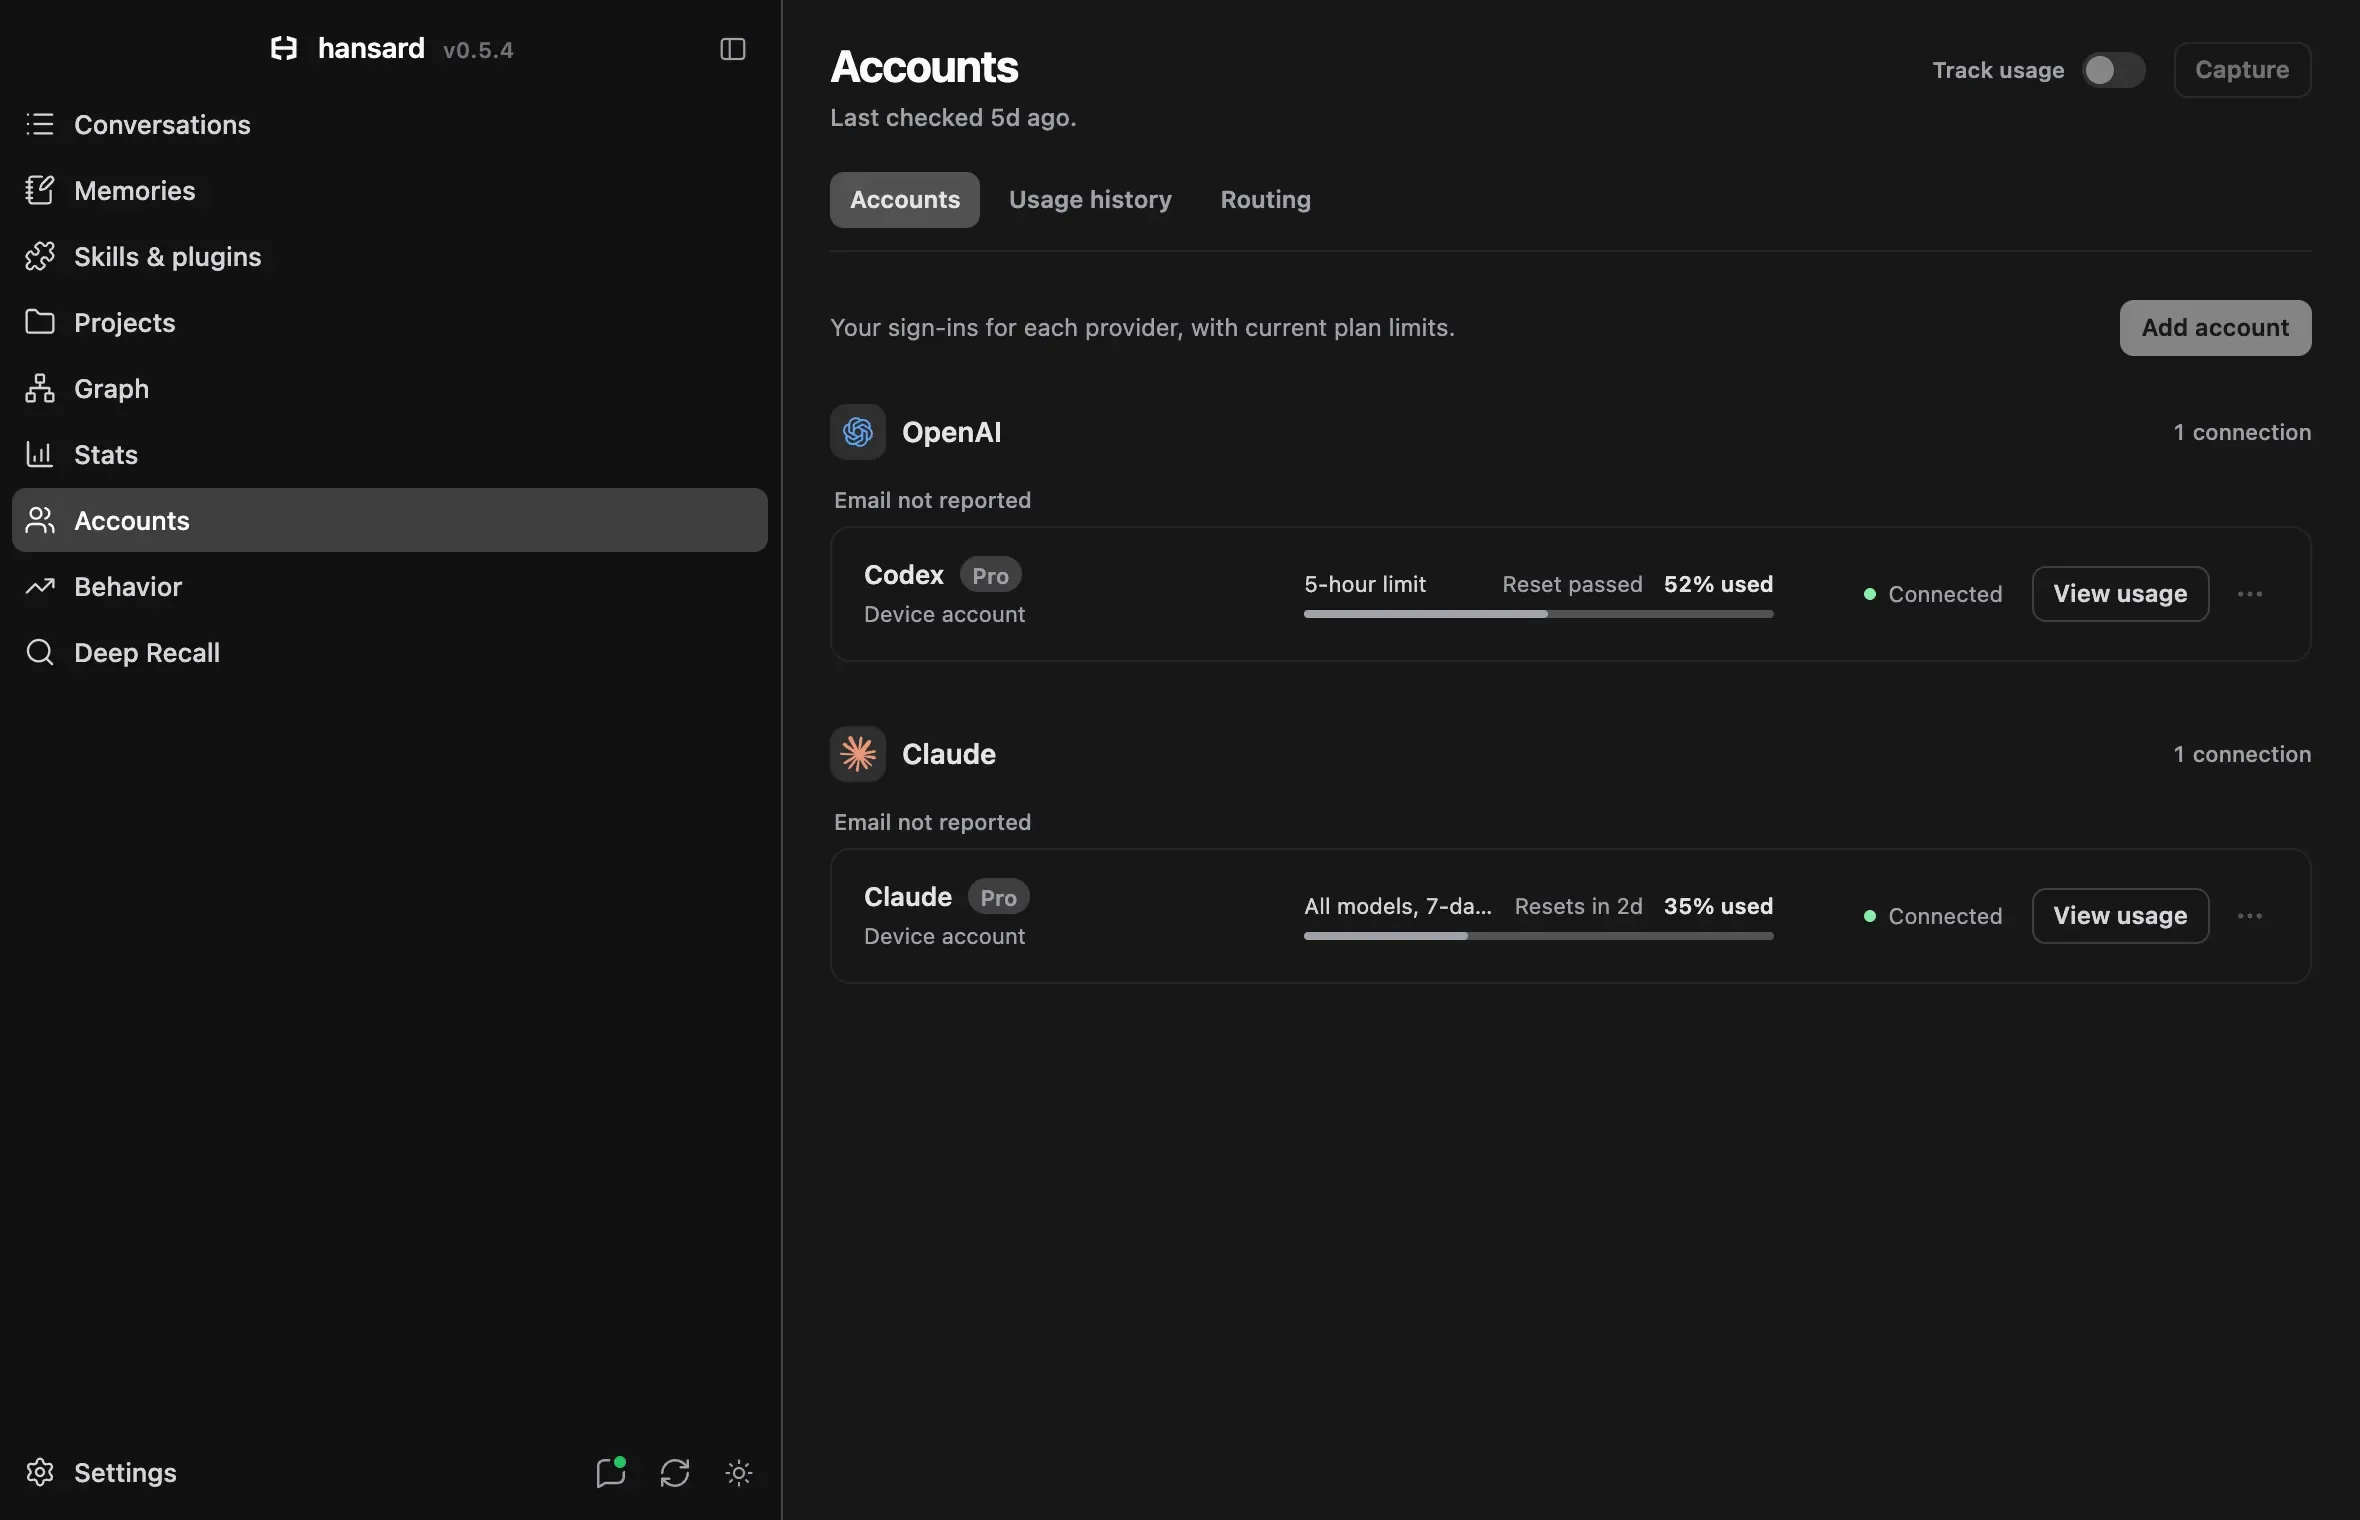Click the Codex 5-hour limit progress bar

coord(1538,614)
